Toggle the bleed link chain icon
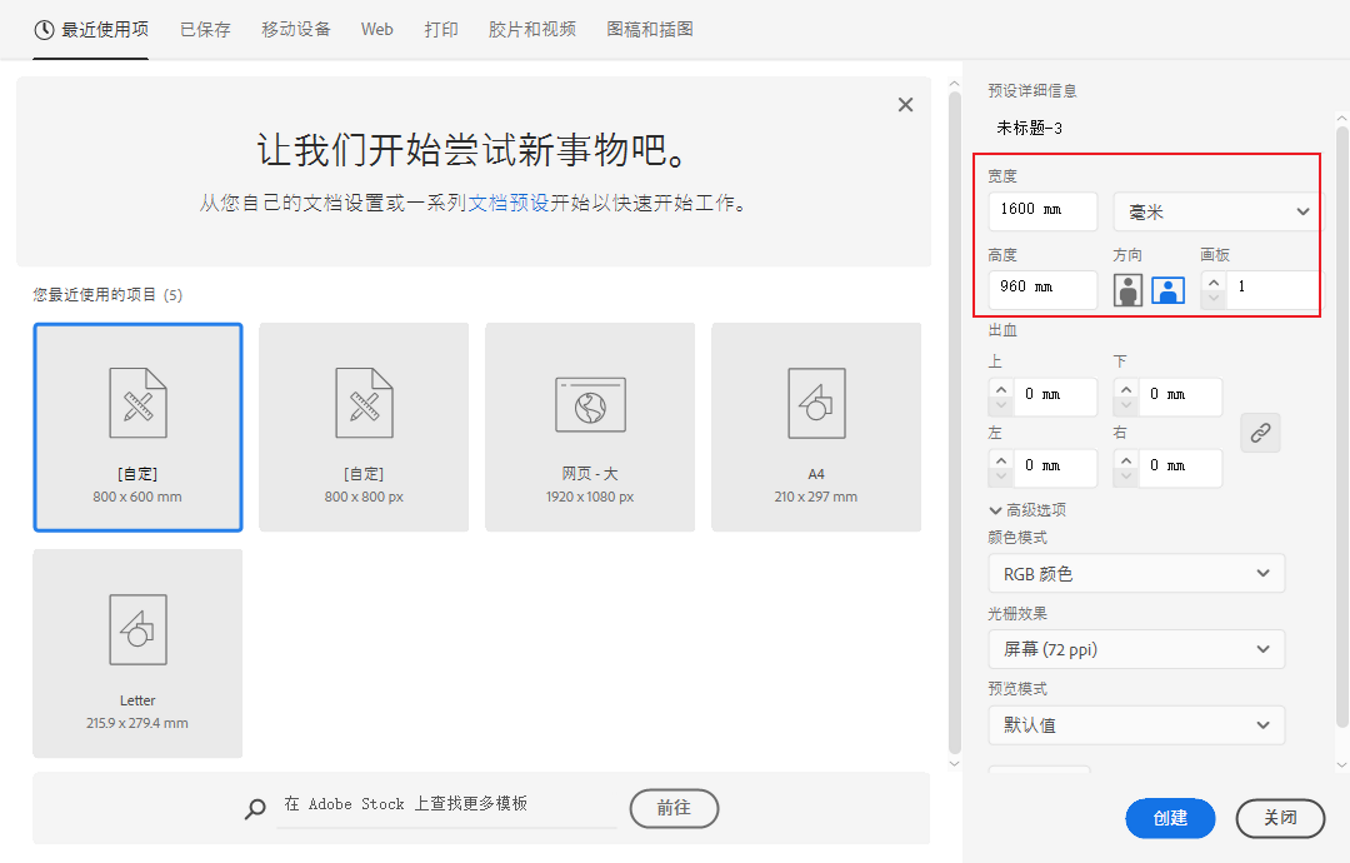Viewport: 1350px width, 863px height. (x=1260, y=433)
